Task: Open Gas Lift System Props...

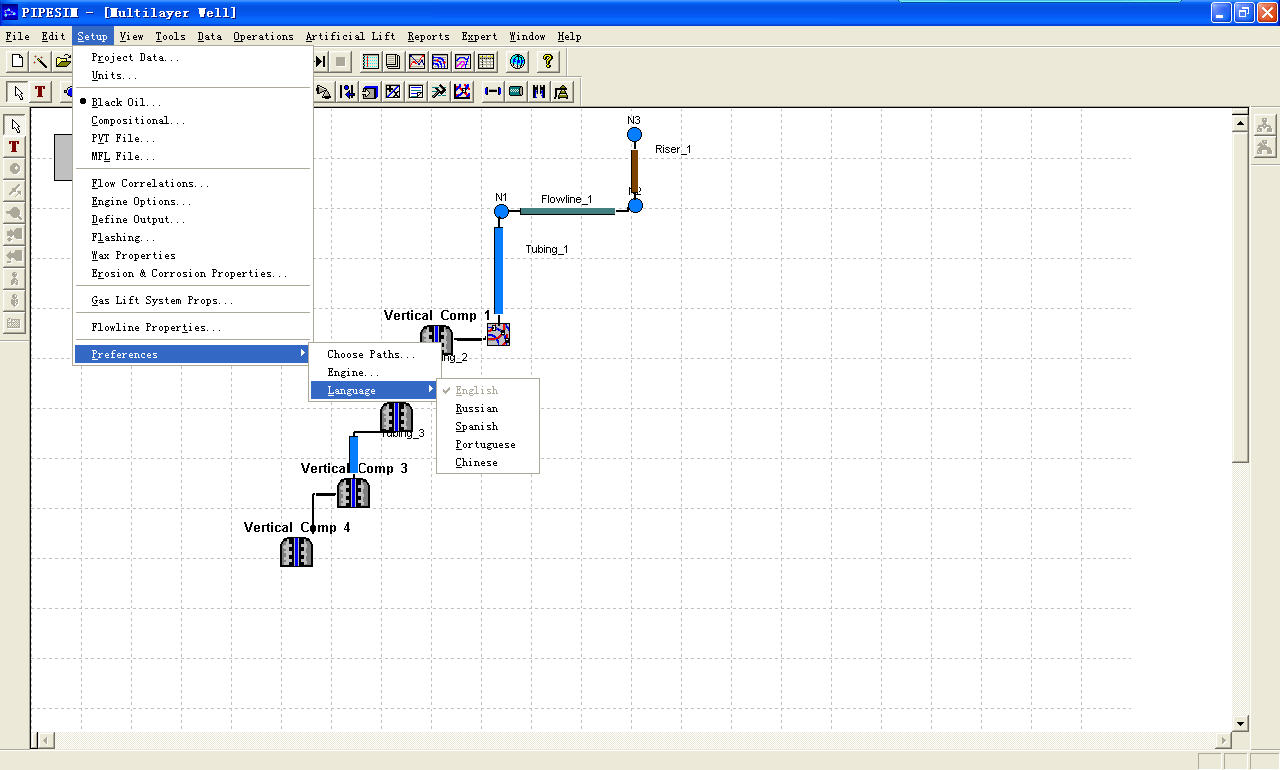Action: tap(194, 300)
